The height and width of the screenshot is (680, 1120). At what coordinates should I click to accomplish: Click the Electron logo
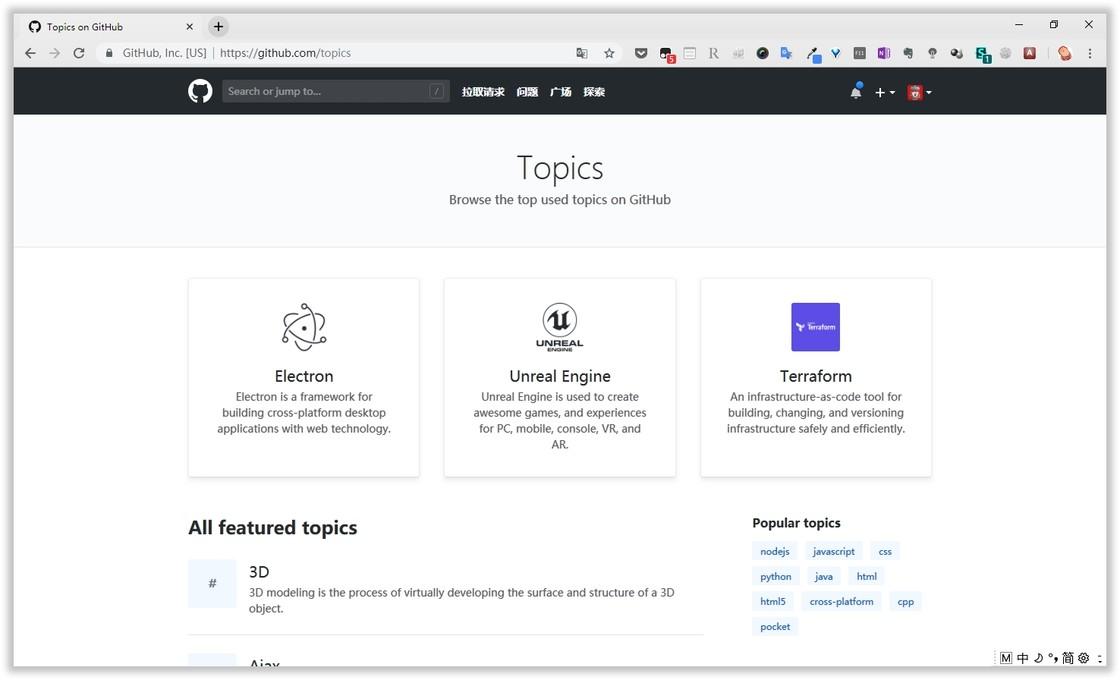pyautogui.click(x=303, y=326)
